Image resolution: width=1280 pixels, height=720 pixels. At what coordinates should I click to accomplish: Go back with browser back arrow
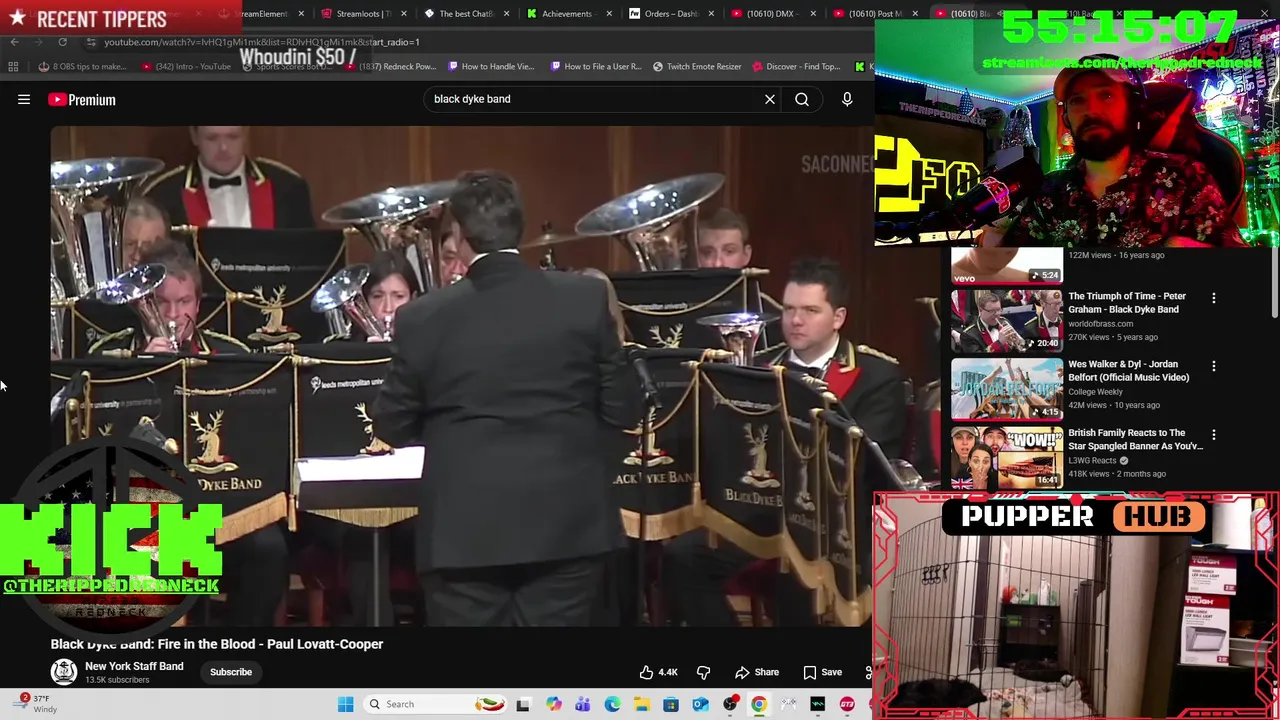pos(14,42)
